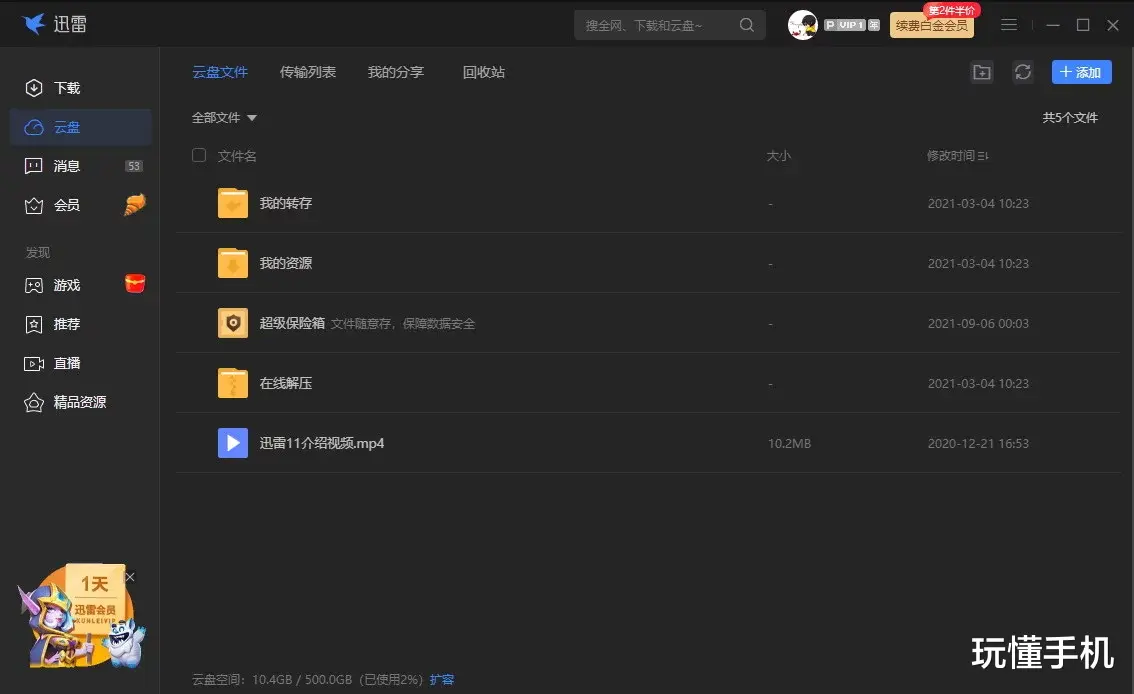Play the 迅雷11介绍视频.mp4 file

pyautogui.click(x=320, y=443)
